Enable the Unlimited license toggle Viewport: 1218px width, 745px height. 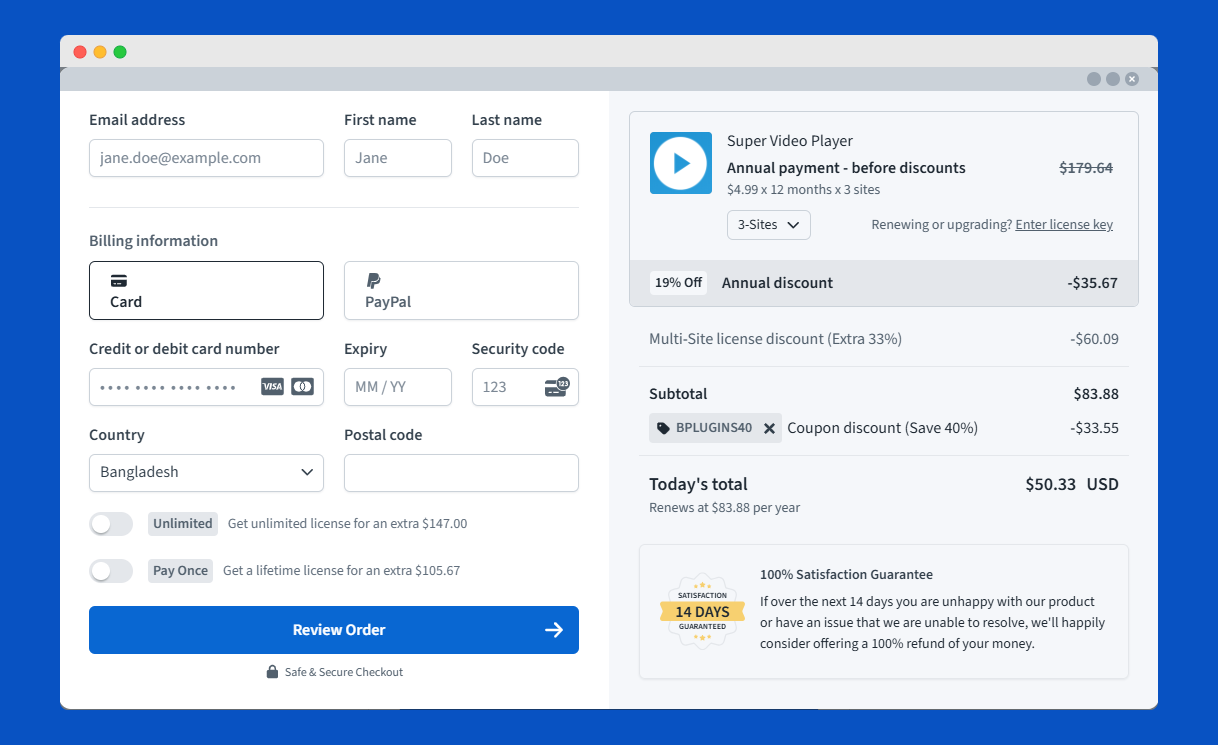(111, 523)
